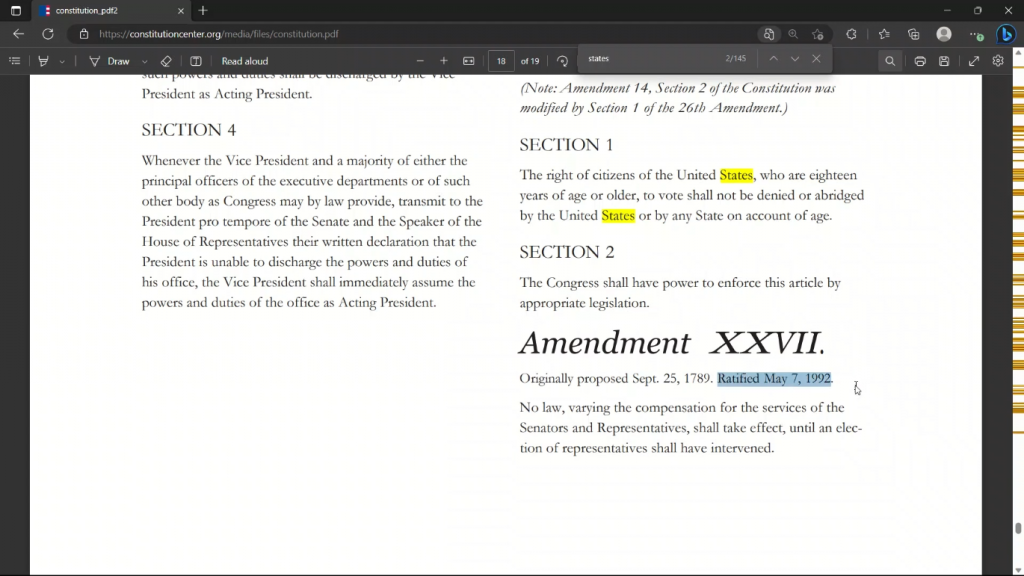This screenshot has height=576, width=1024.
Task: Go to next search result
Action: point(795,59)
